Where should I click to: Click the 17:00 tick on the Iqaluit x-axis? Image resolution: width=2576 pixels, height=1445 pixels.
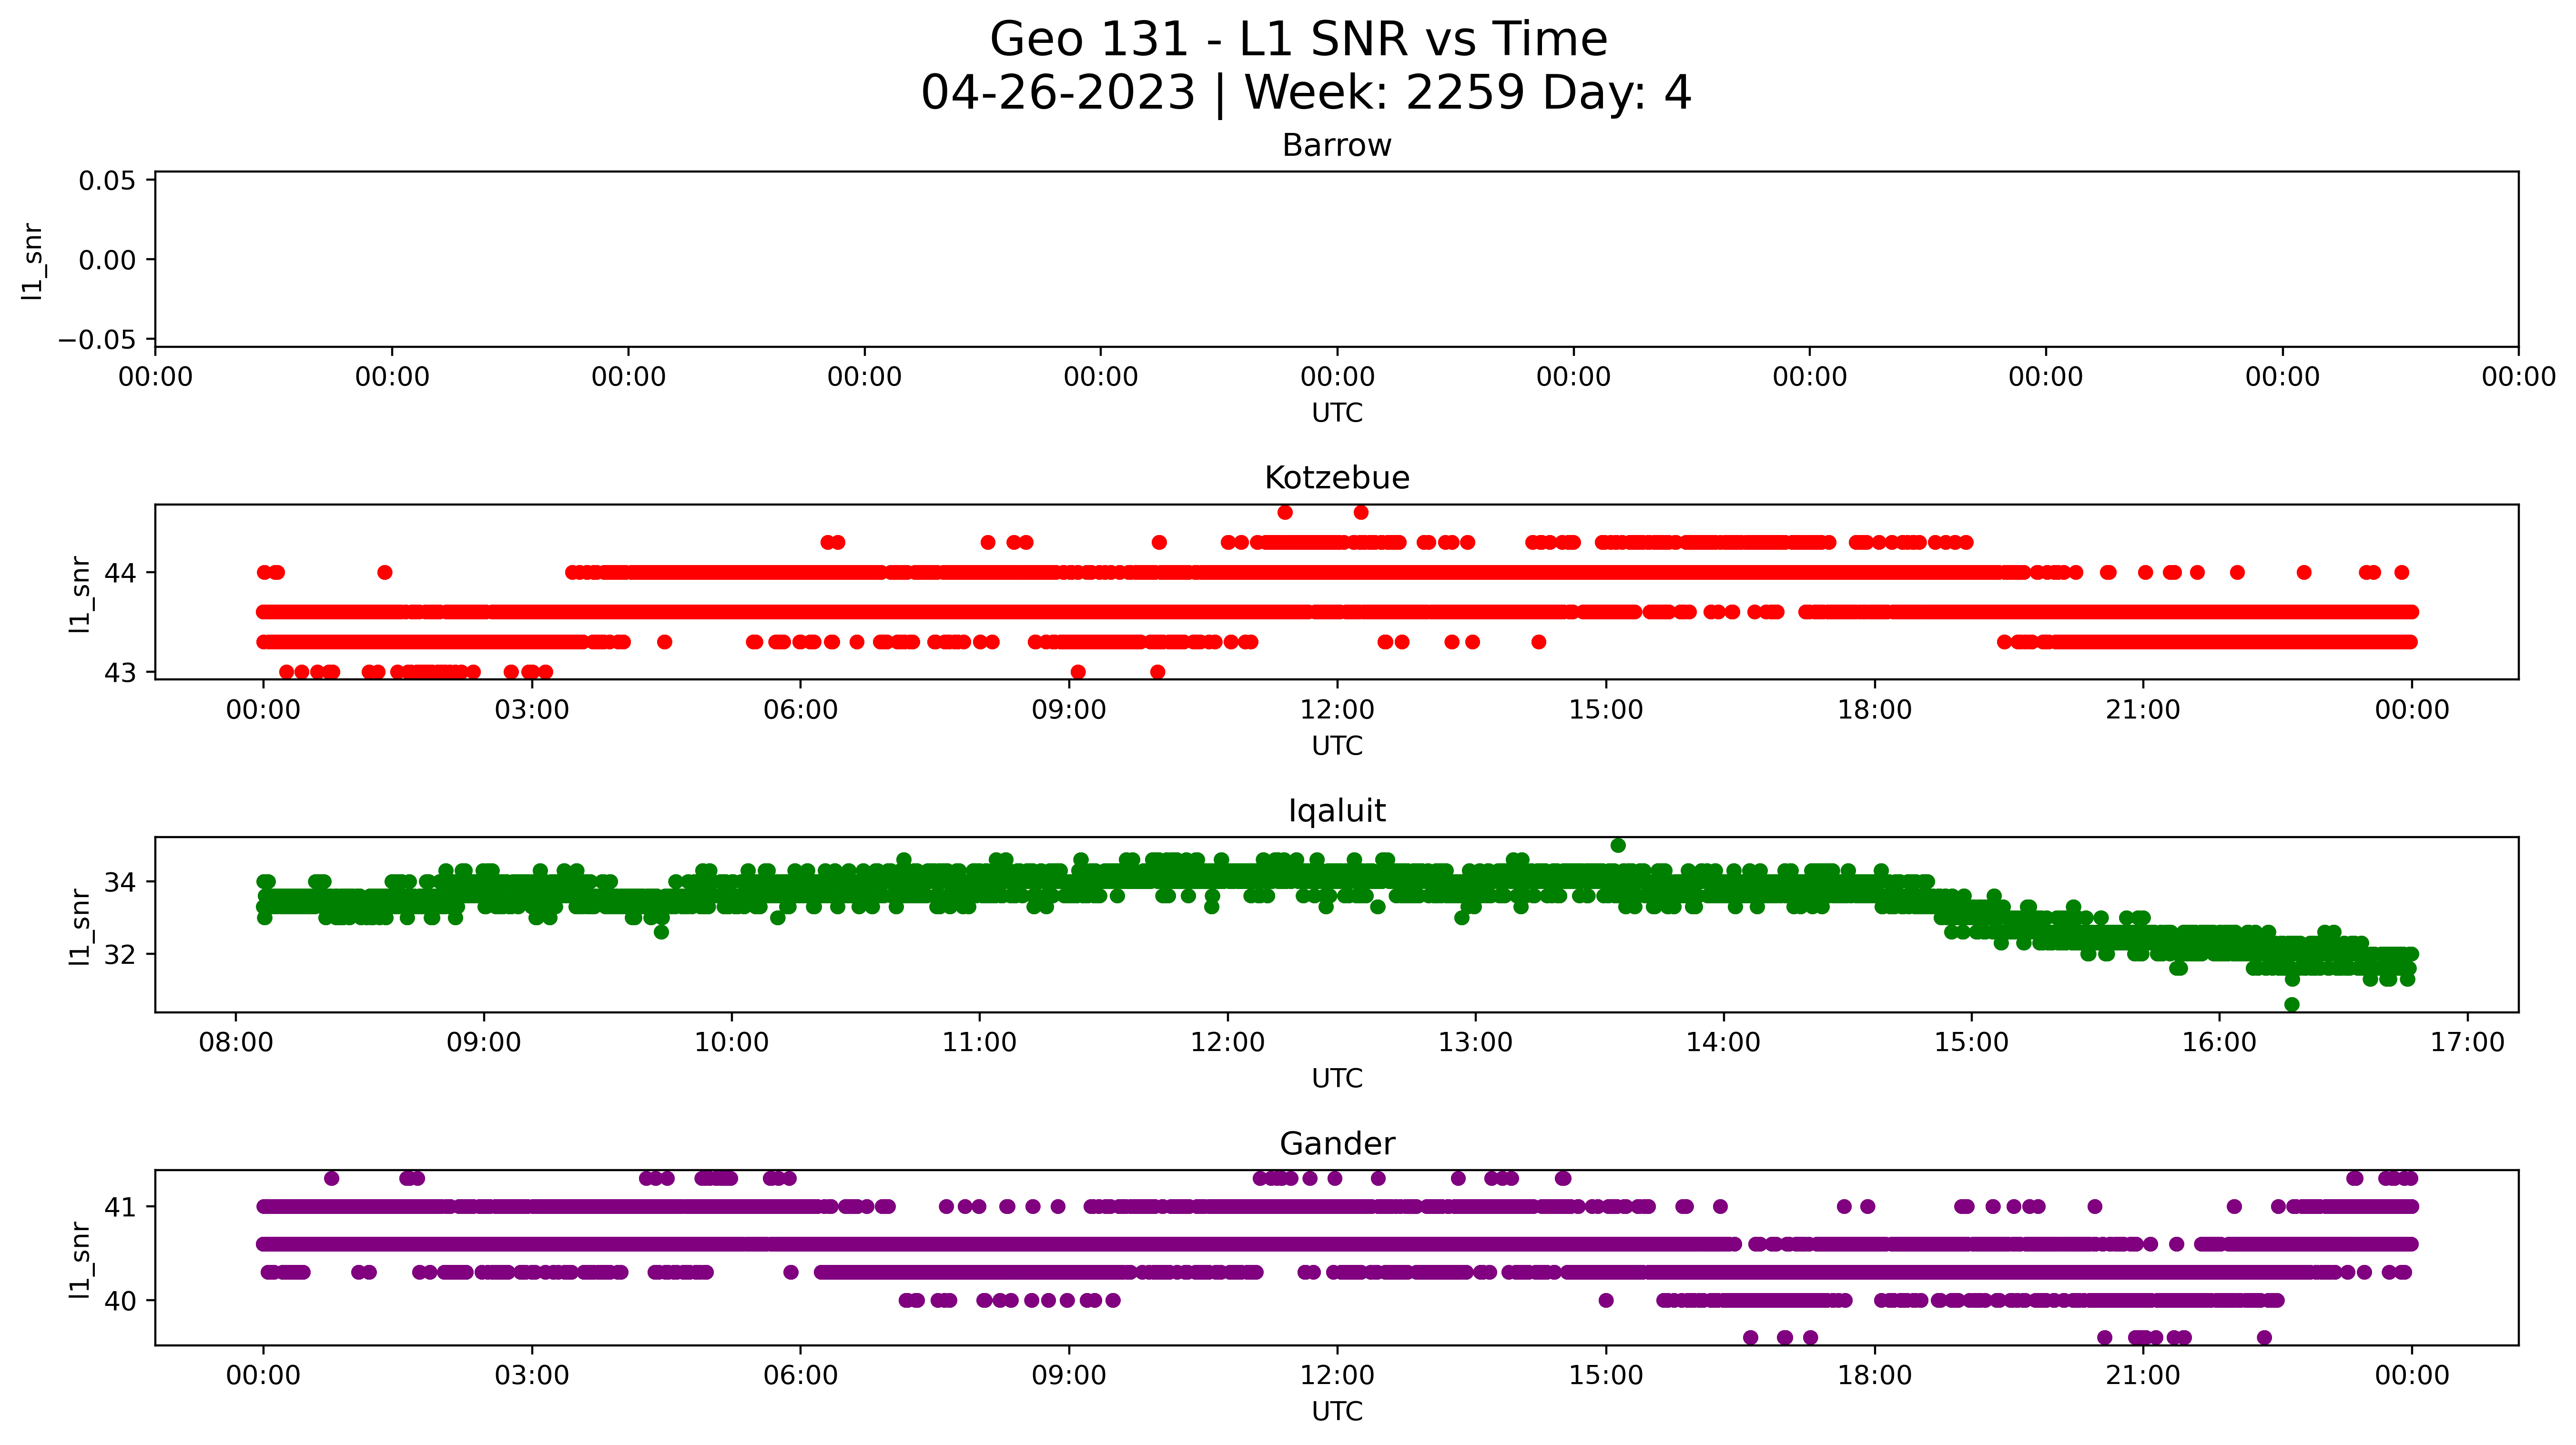[x=2468, y=1043]
